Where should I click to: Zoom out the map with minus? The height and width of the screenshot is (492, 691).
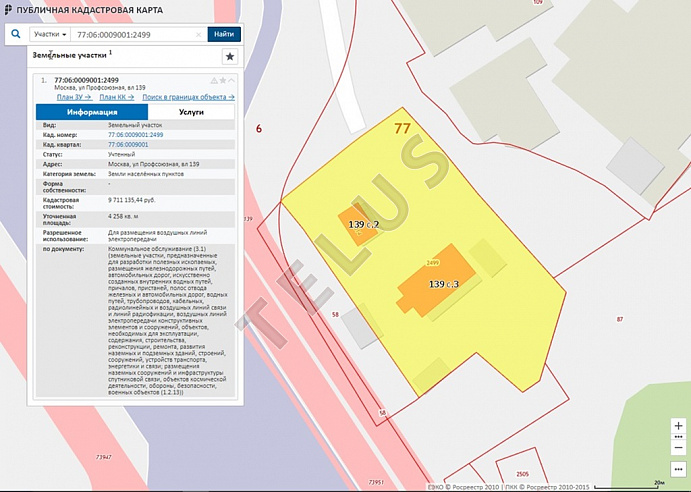coord(679,447)
